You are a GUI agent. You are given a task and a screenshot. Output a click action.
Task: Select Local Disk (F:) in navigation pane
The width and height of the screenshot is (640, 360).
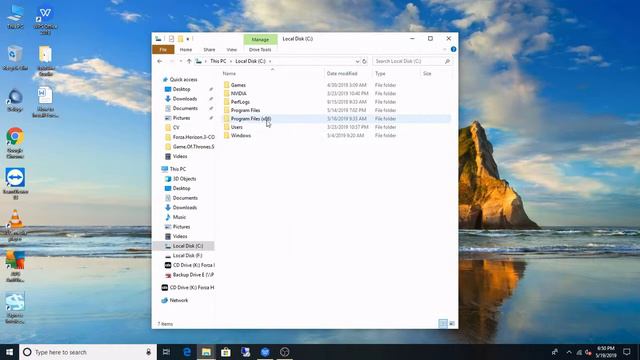[x=187, y=256]
